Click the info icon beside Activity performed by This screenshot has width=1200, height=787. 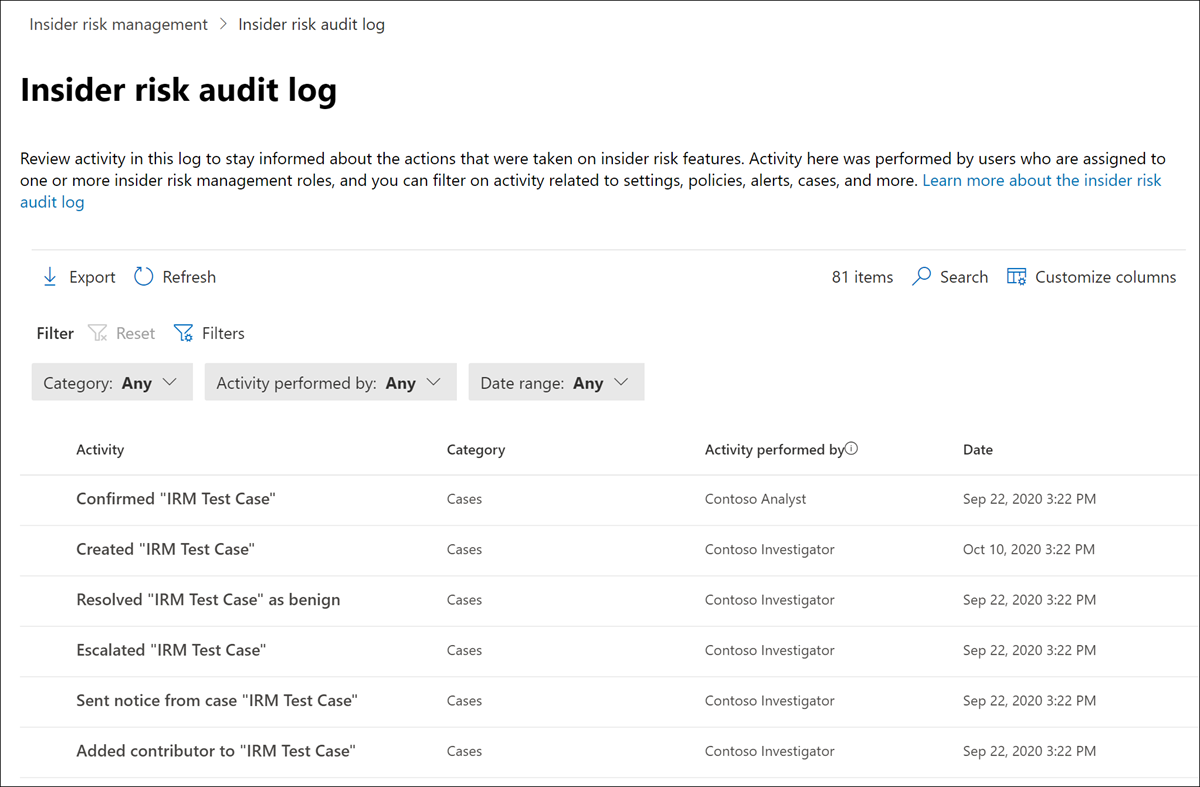click(x=851, y=447)
